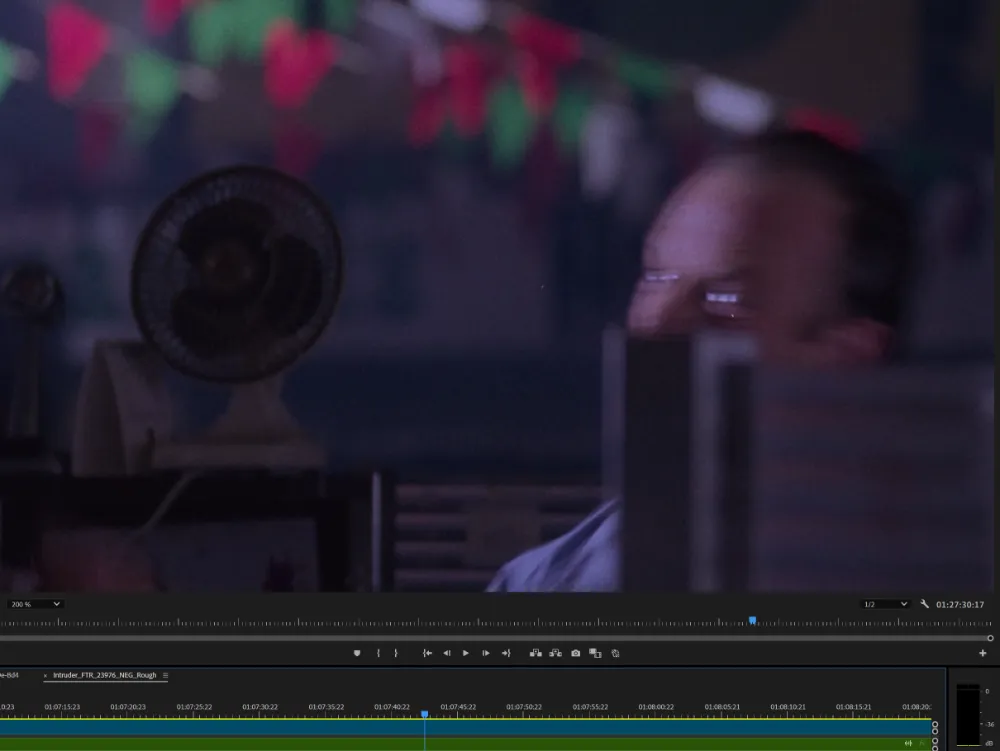Open the 1/2 playback resolution dropdown
The height and width of the screenshot is (751, 1000).
[x=886, y=604]
